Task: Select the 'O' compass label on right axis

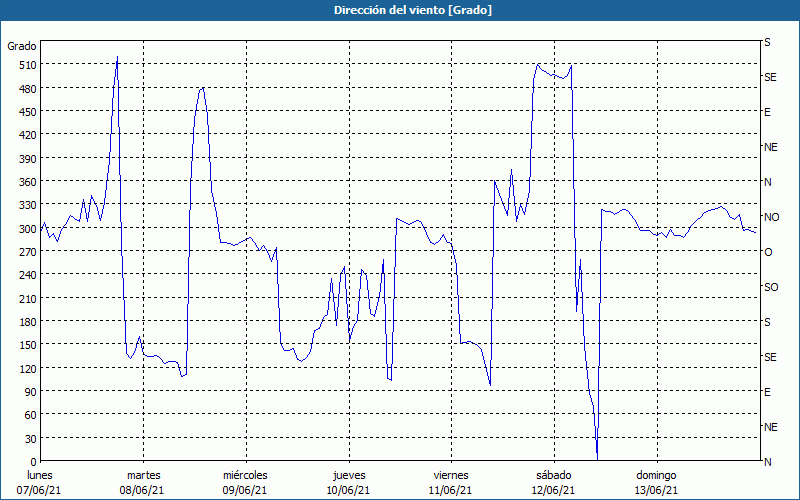Action: (x=768, y=253)
